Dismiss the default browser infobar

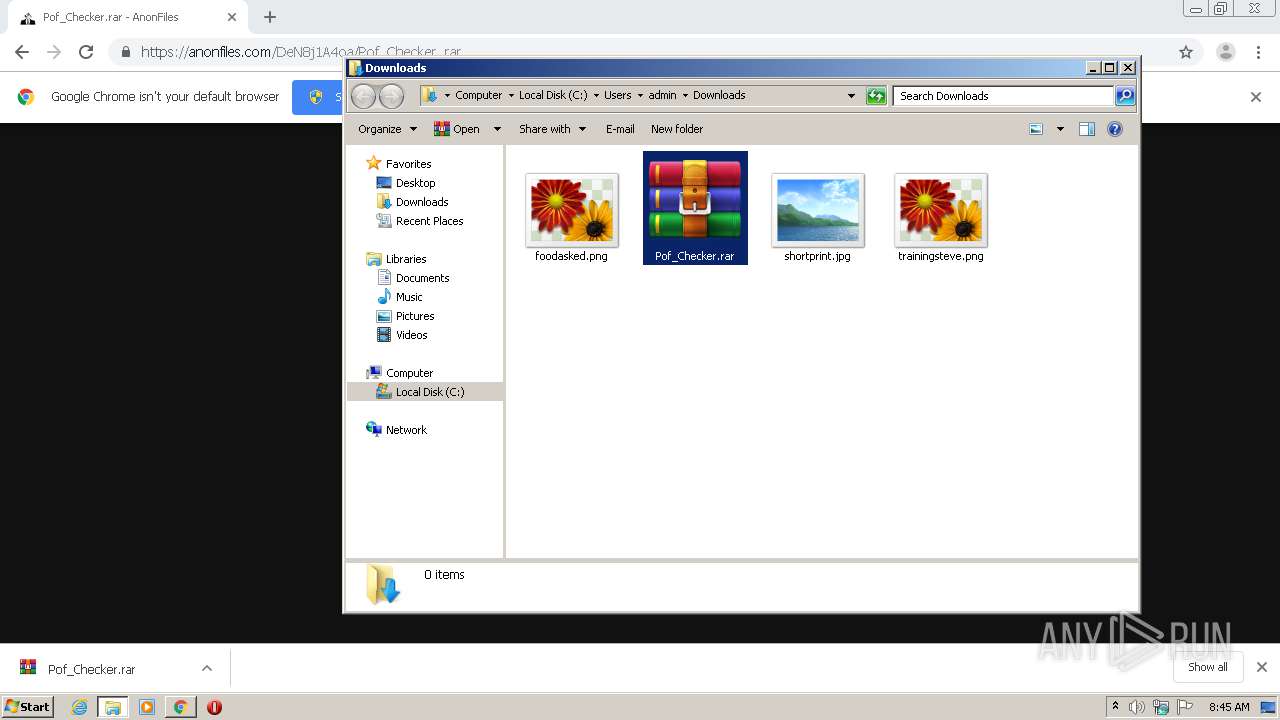click(1256, 97)
